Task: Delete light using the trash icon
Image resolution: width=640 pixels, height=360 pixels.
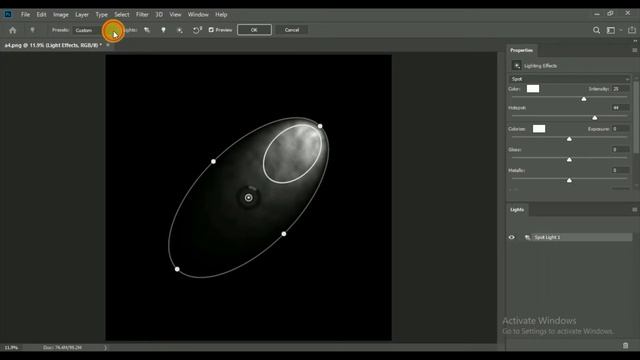Action: coord(626,346)
